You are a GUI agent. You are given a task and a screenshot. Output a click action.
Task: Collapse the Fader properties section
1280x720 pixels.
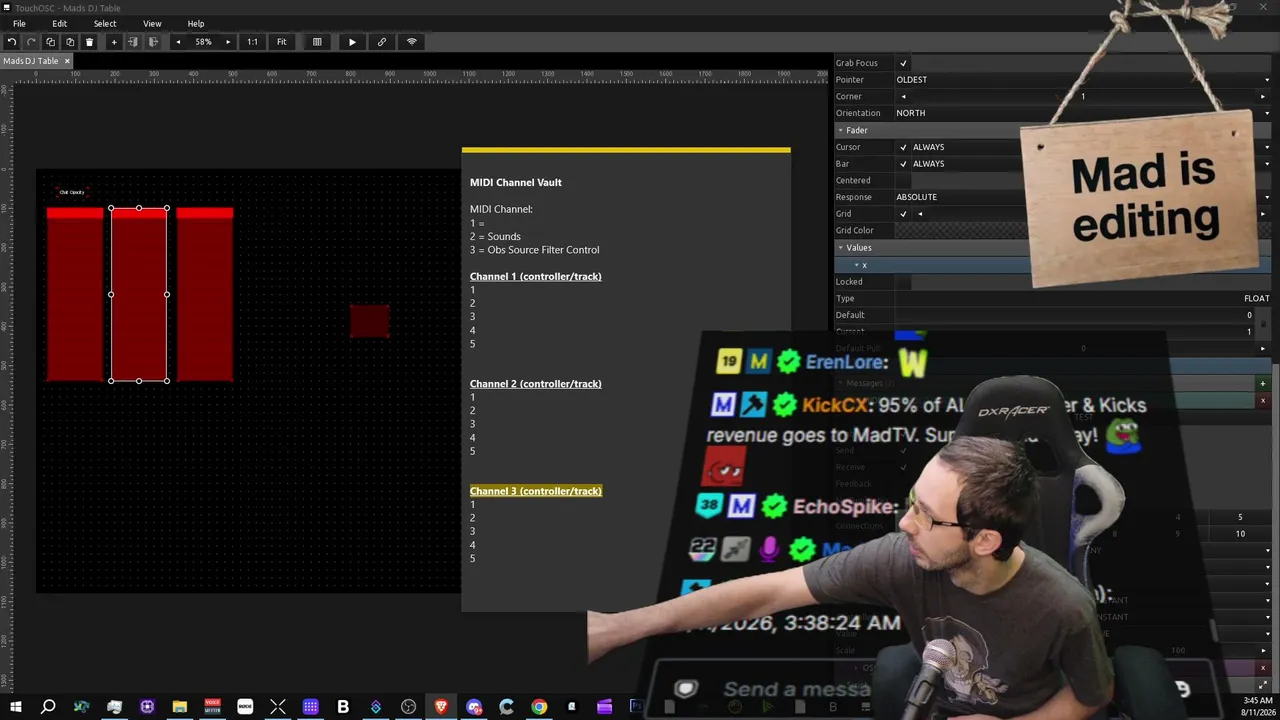841,130
